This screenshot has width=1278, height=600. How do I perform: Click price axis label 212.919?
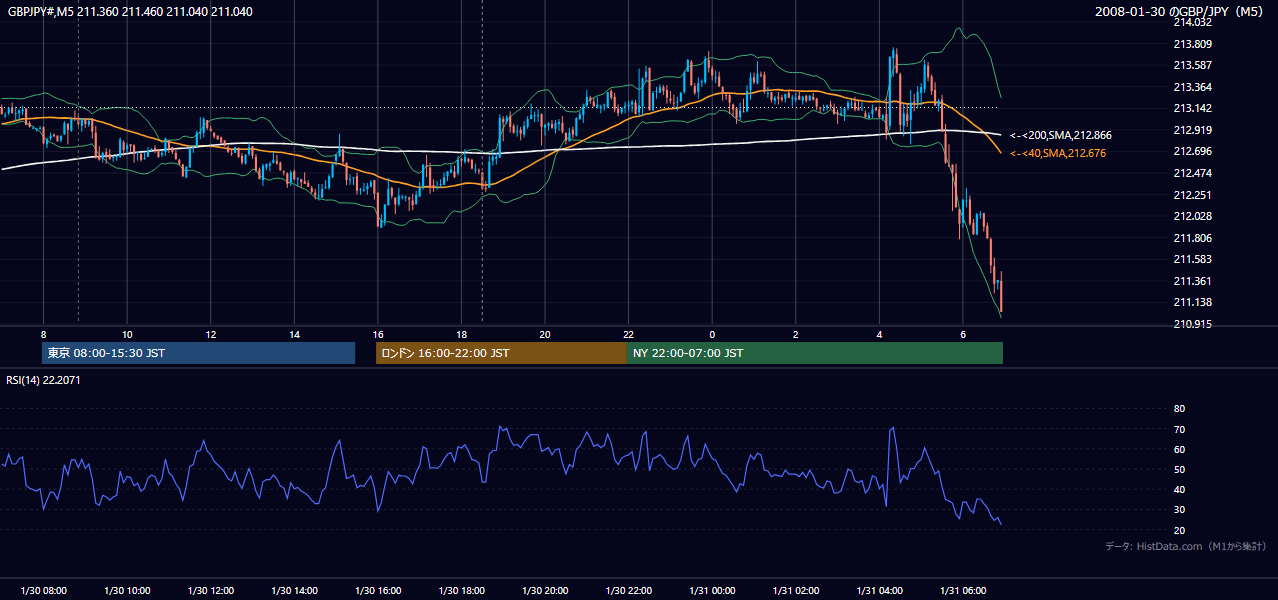pos(1193,130)
